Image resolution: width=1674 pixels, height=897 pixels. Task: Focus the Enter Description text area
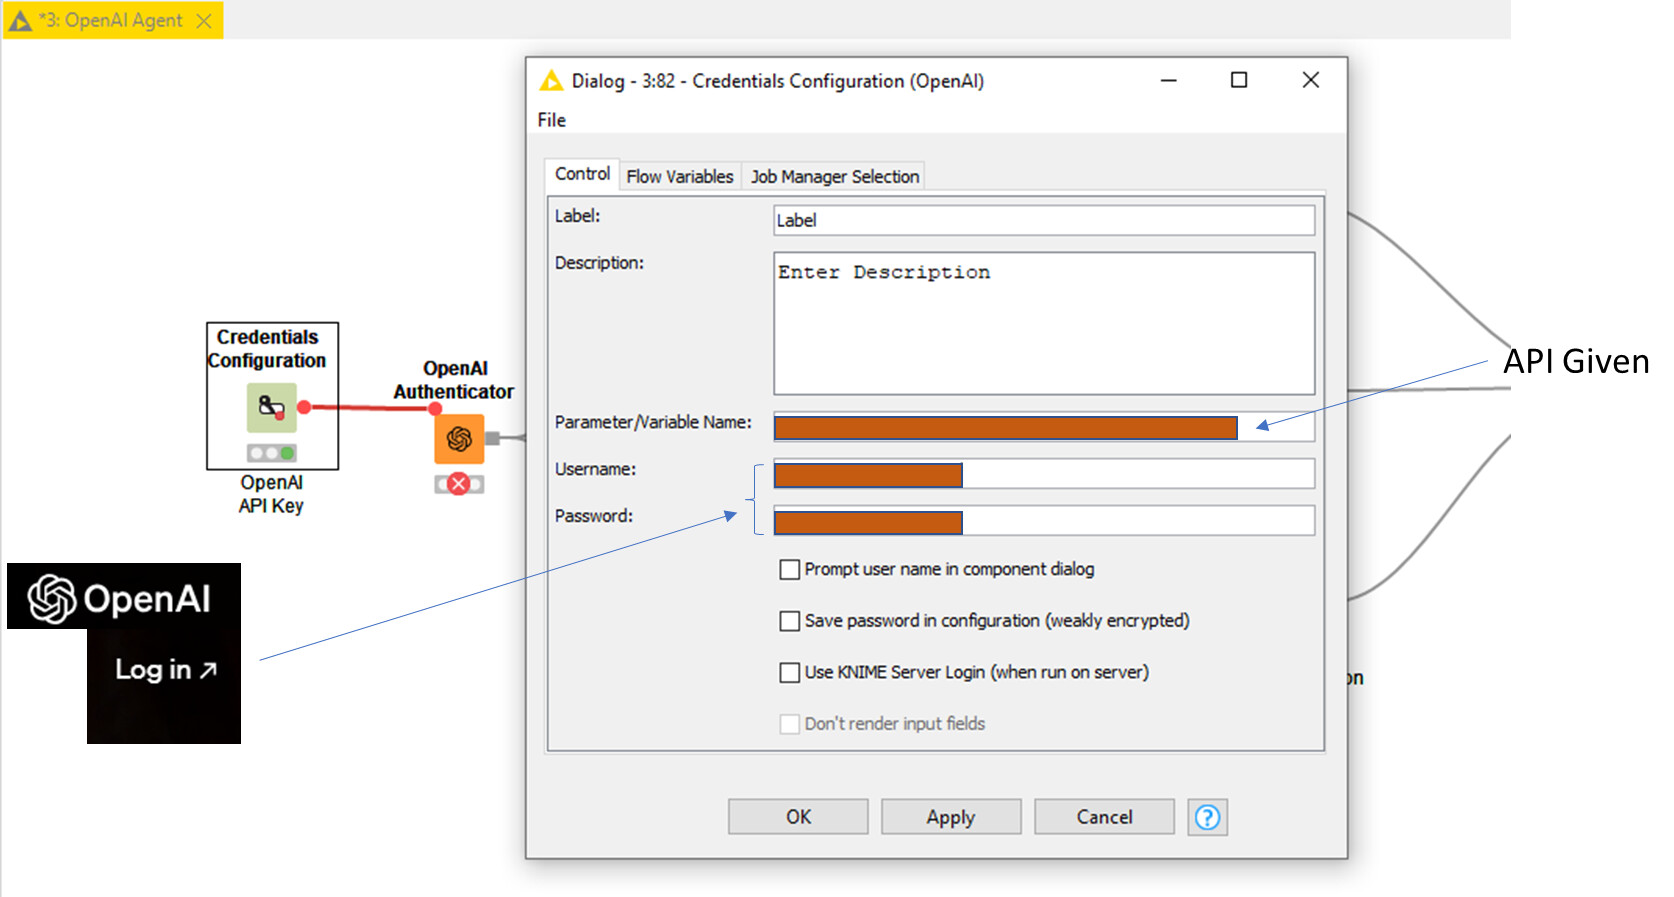(x=1043, y=323)
